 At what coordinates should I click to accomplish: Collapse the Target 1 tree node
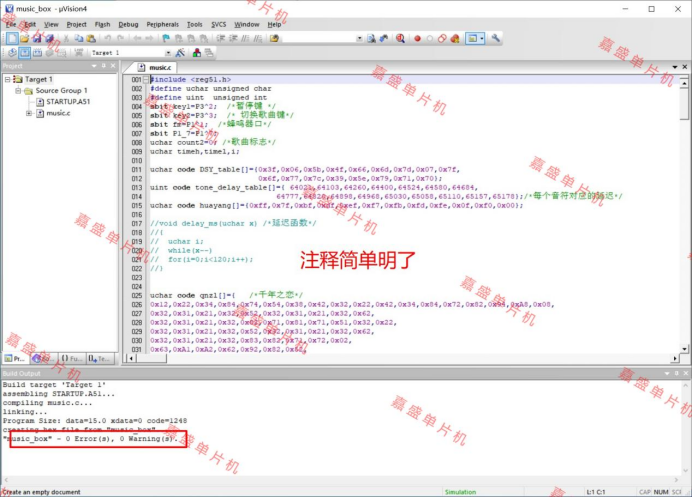click(8, 79)
